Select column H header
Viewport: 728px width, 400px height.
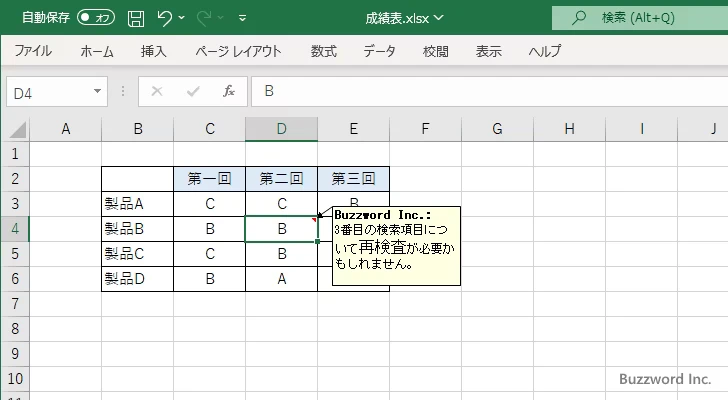point(569,129)
